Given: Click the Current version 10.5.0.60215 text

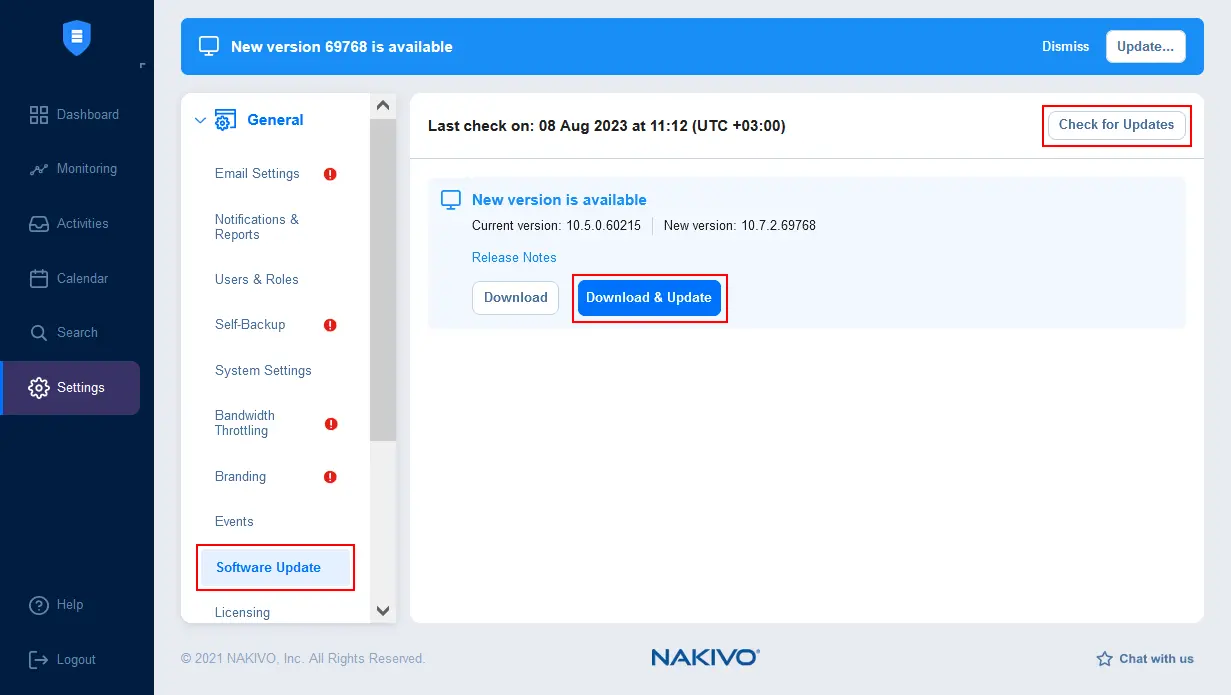Looking at the screenshot, I should click(556, 226).
